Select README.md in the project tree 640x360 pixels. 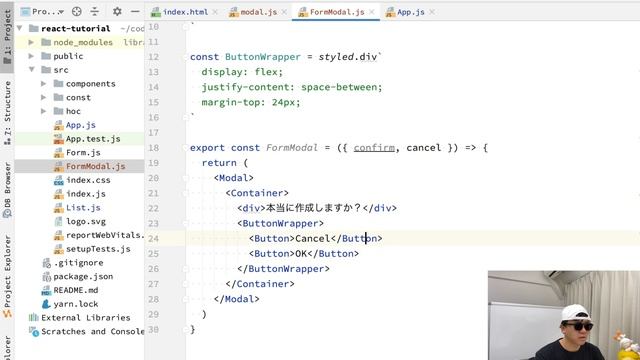pyautogui.click(x=76, y=290)
